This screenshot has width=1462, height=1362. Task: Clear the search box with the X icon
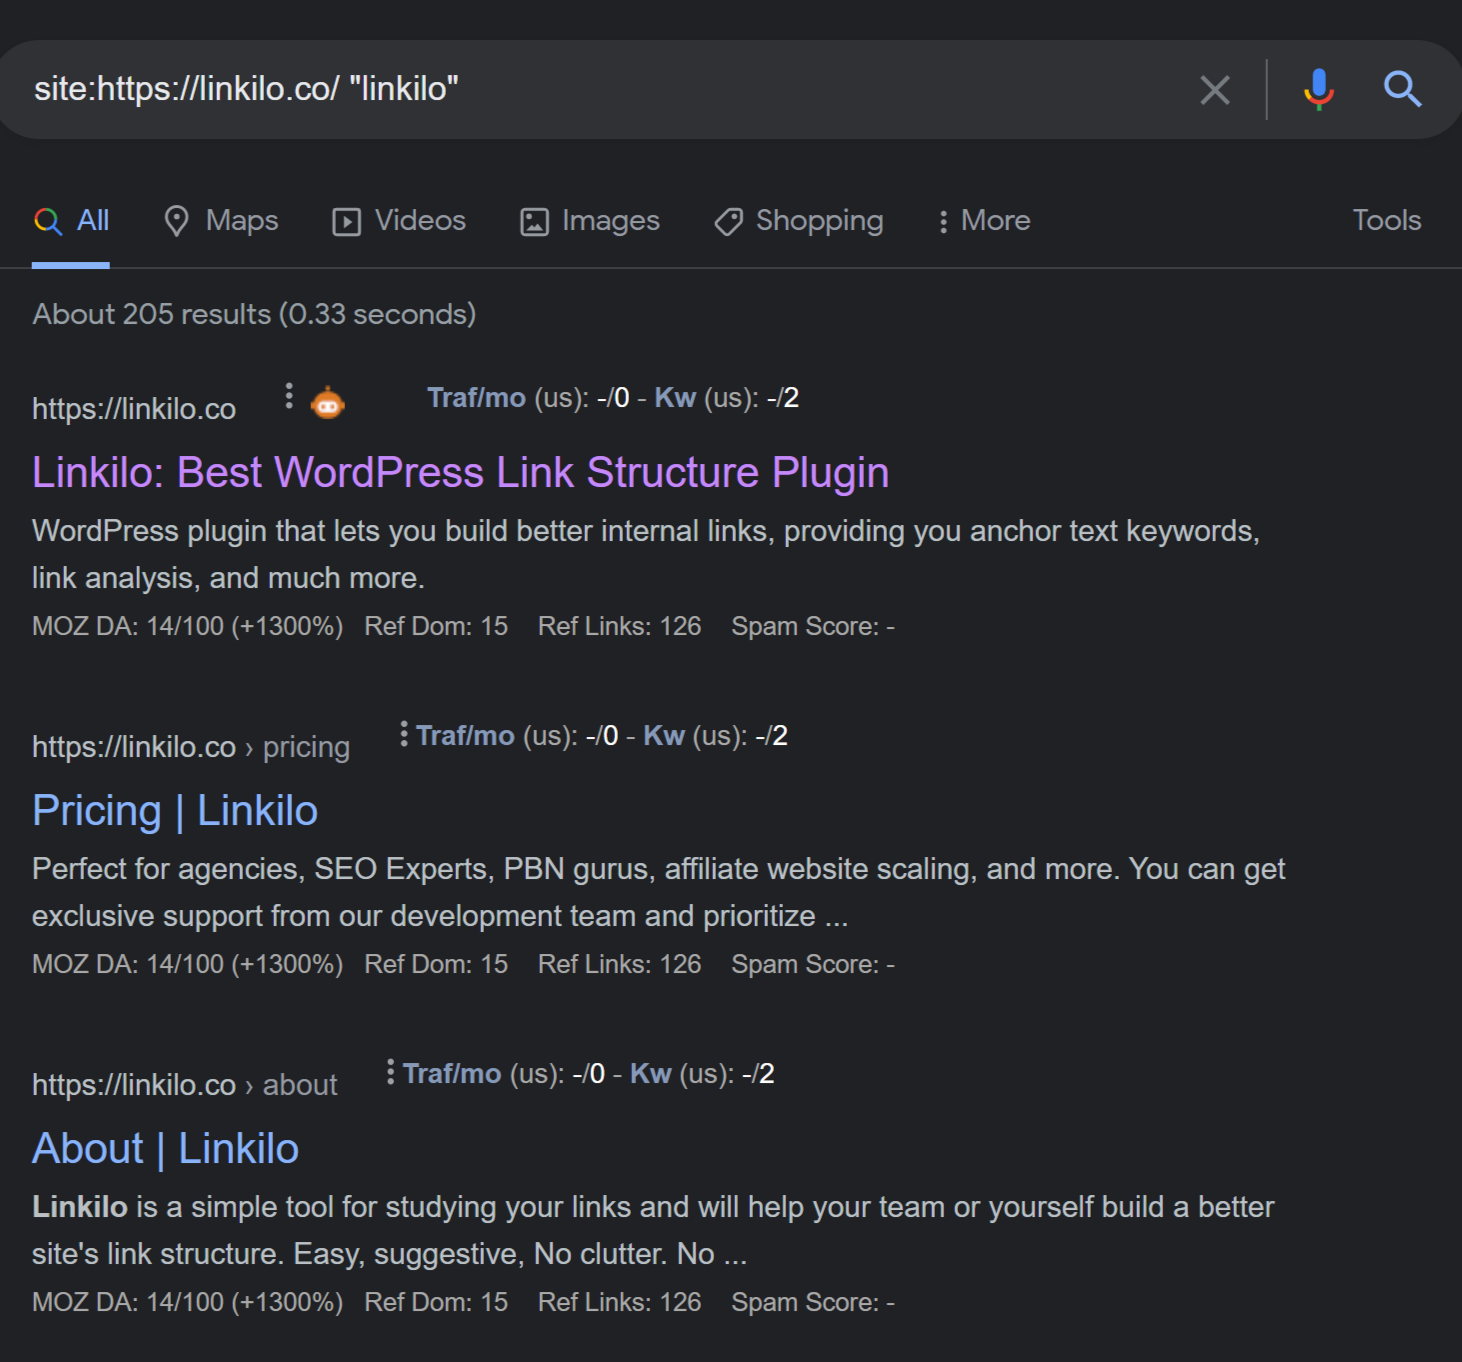point(1215,90)
